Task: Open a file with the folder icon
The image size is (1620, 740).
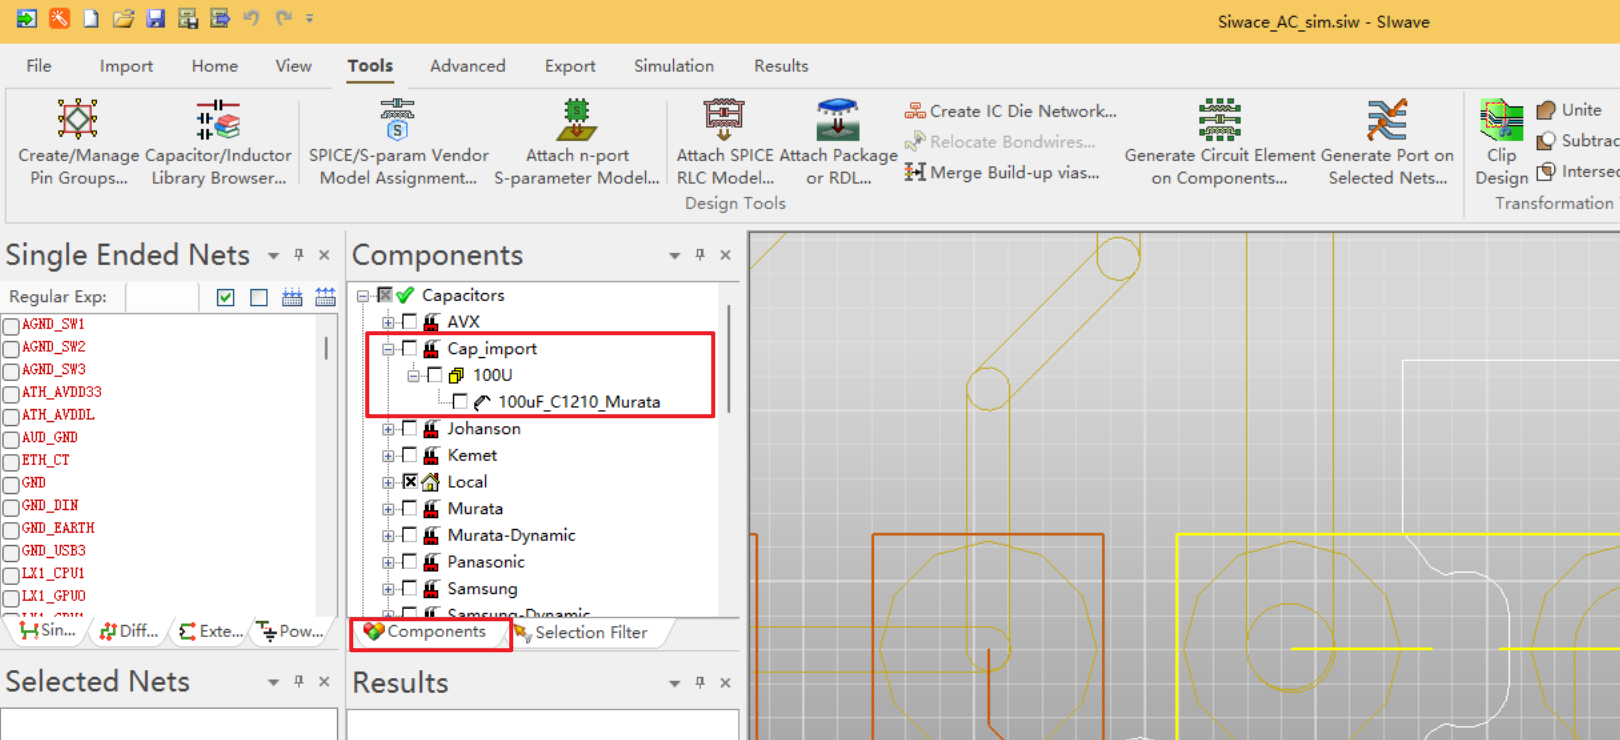Action: (x=123, y=18)
